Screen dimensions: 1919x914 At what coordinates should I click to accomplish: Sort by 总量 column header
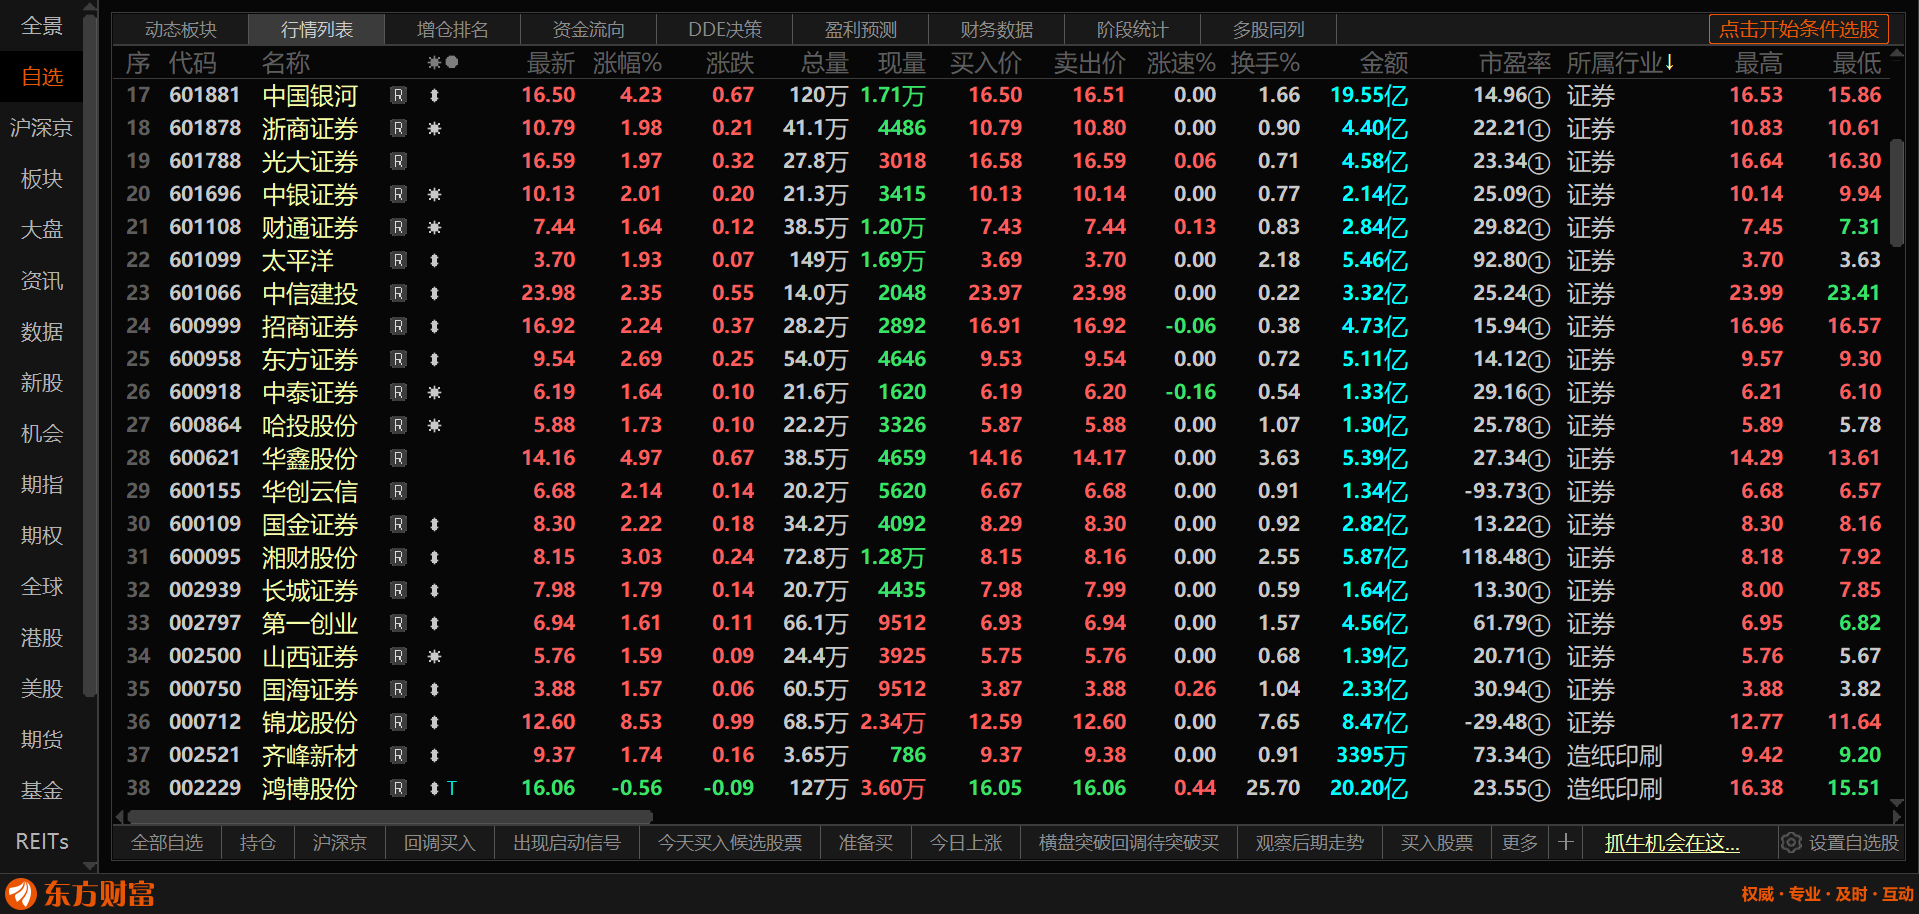click(x=825, y=63)
